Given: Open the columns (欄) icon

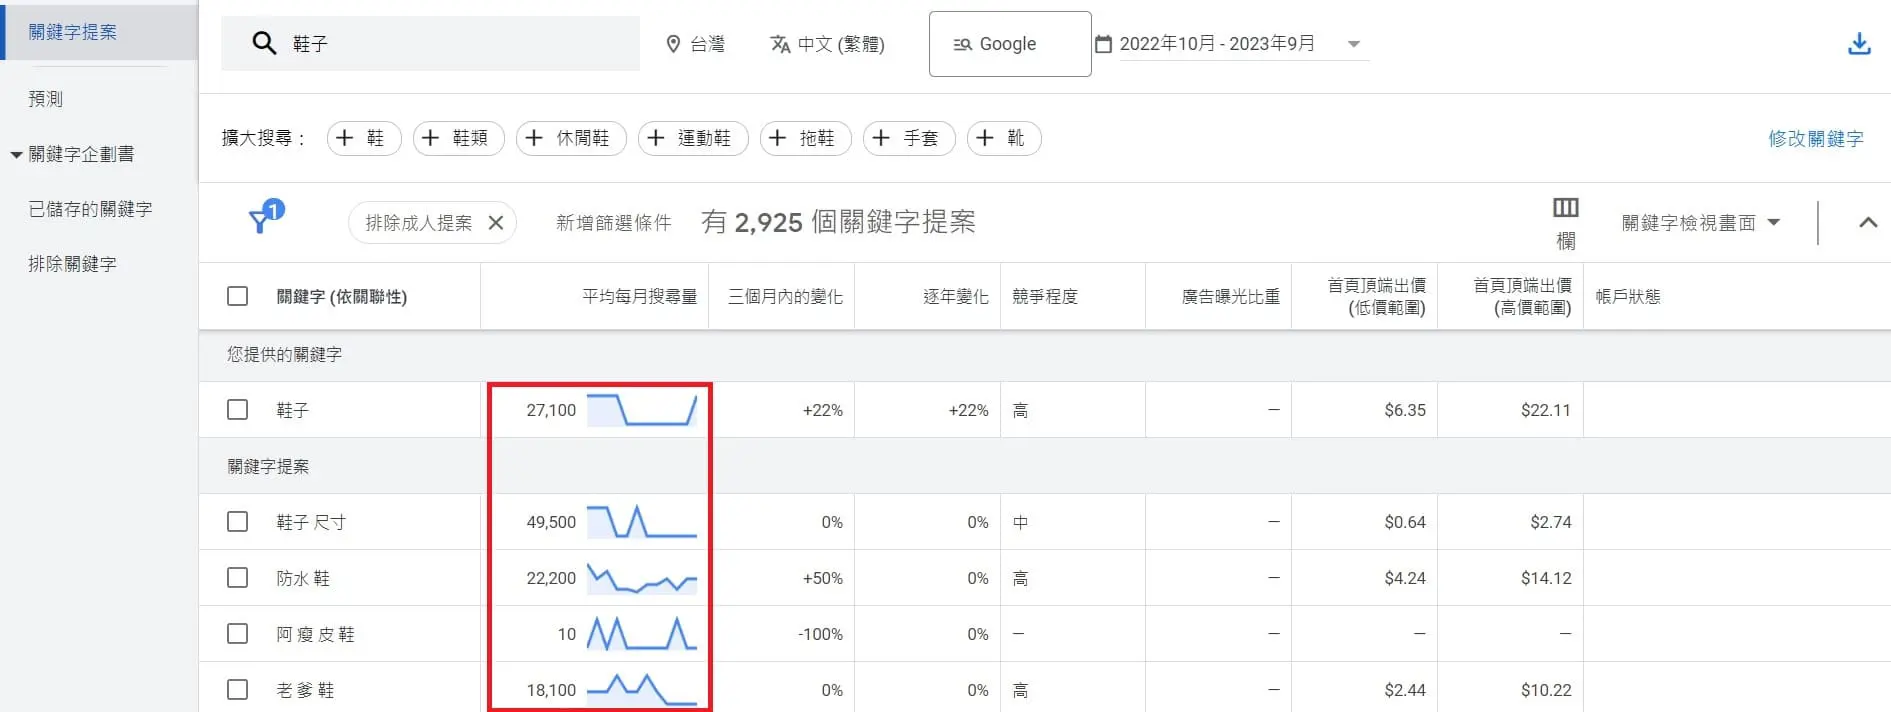Looking at the screenshot, I should point(1566,208).
